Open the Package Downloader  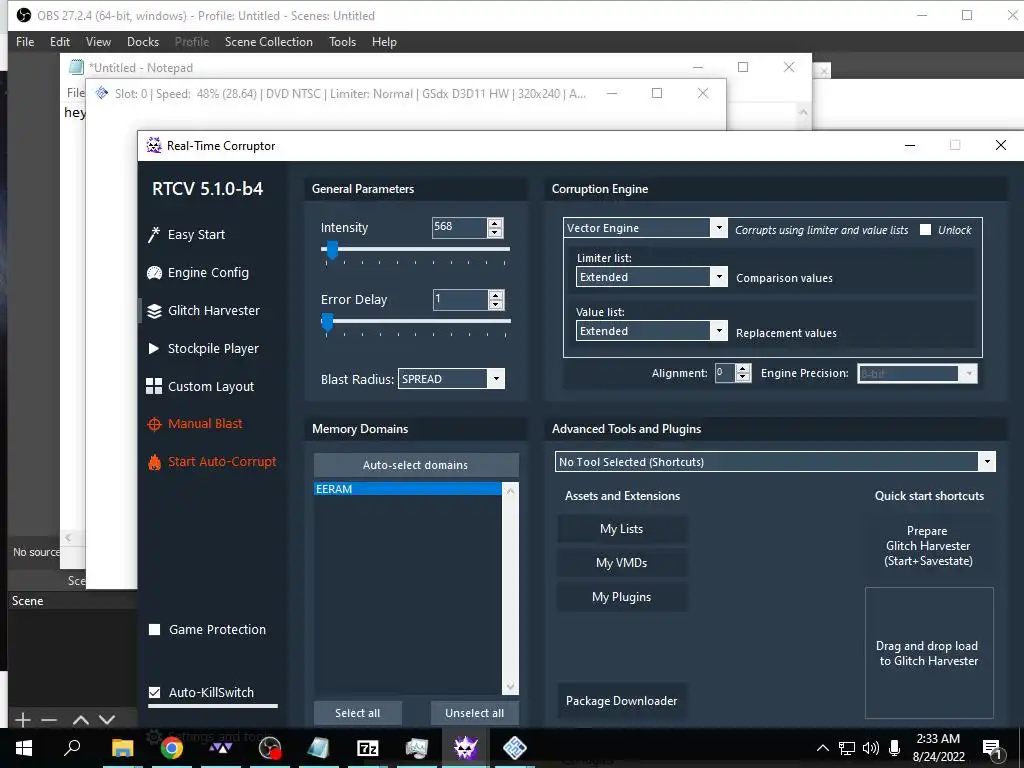[622, 701]
